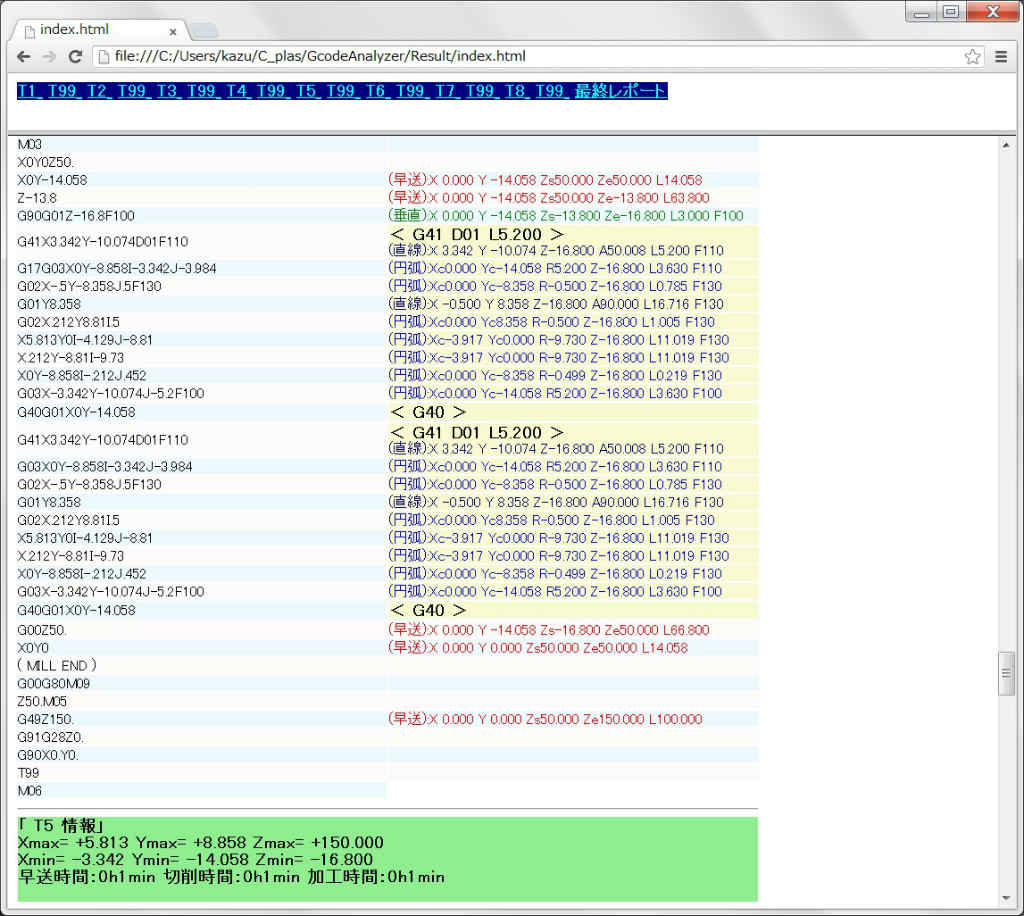The width and height of the screenshot is (1024, 916).
Task: Click the red 早送 line ending L66.800
Action: point(549,630)
